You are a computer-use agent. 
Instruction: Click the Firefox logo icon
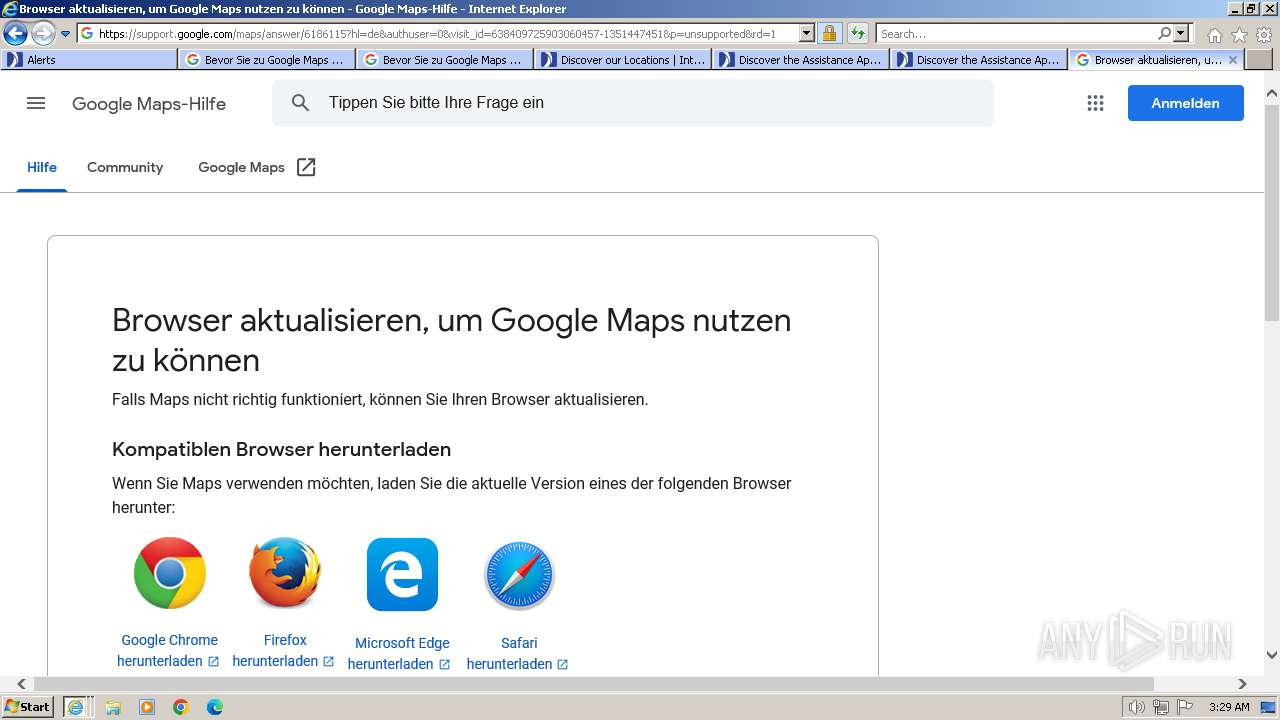(285, 573)
